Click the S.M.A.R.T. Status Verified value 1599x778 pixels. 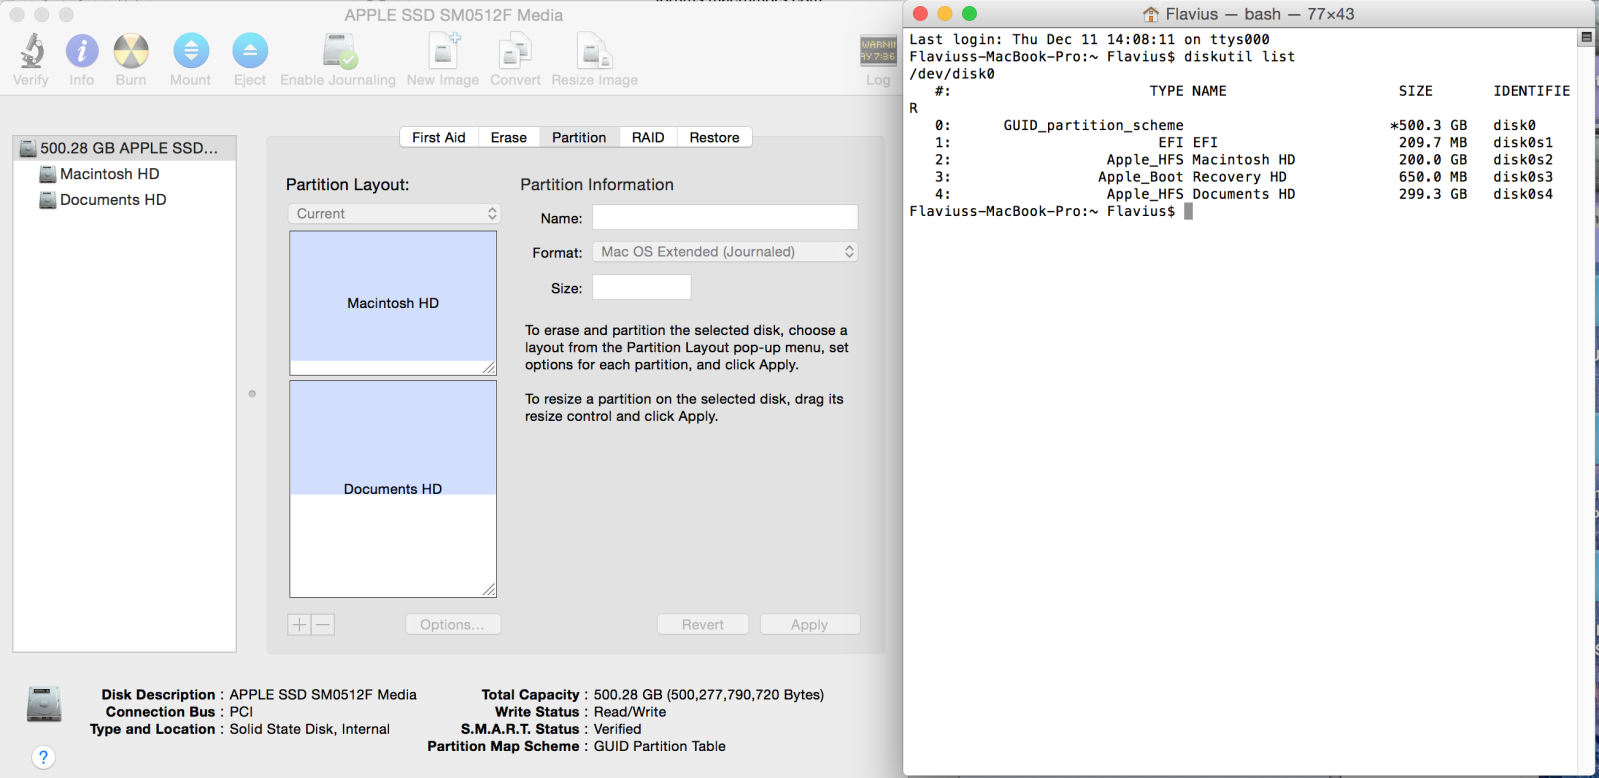click(x=618, y=729)
